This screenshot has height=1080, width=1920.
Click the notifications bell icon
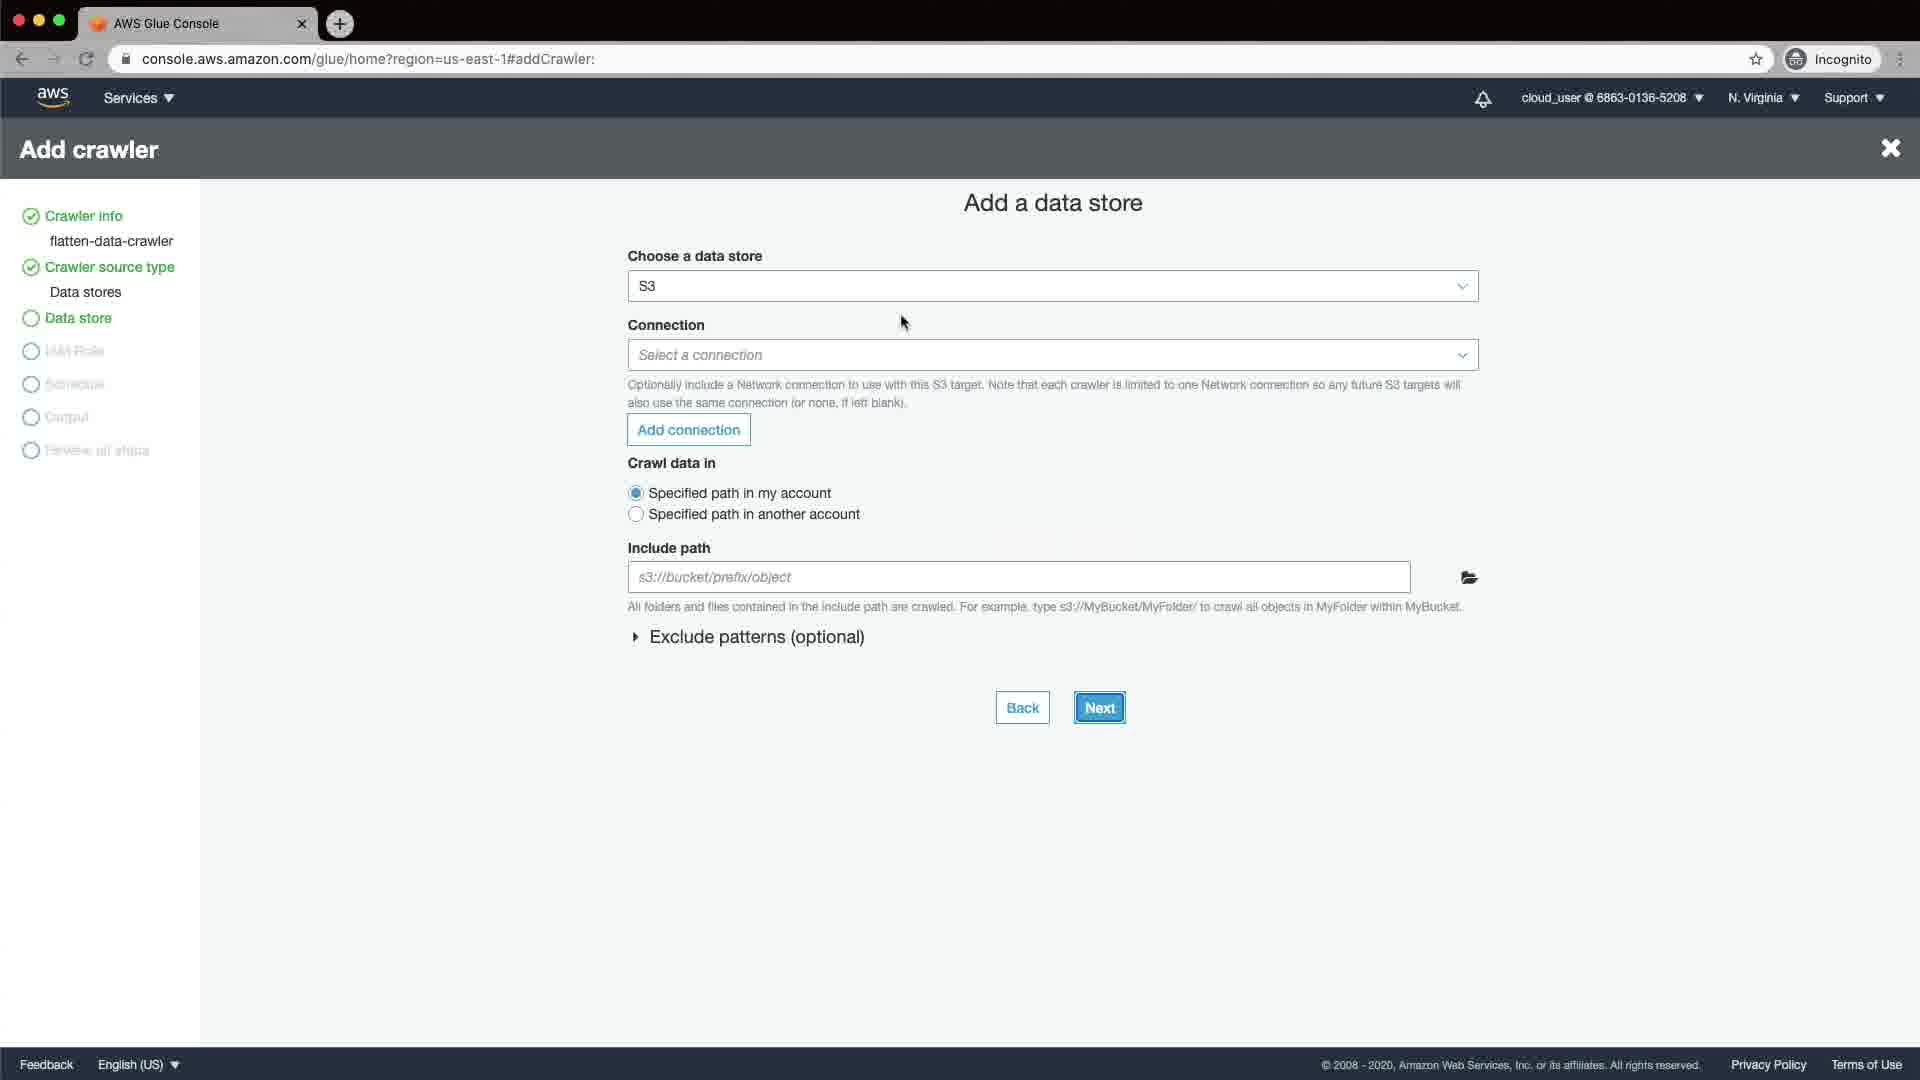[x=1483, y=98]
